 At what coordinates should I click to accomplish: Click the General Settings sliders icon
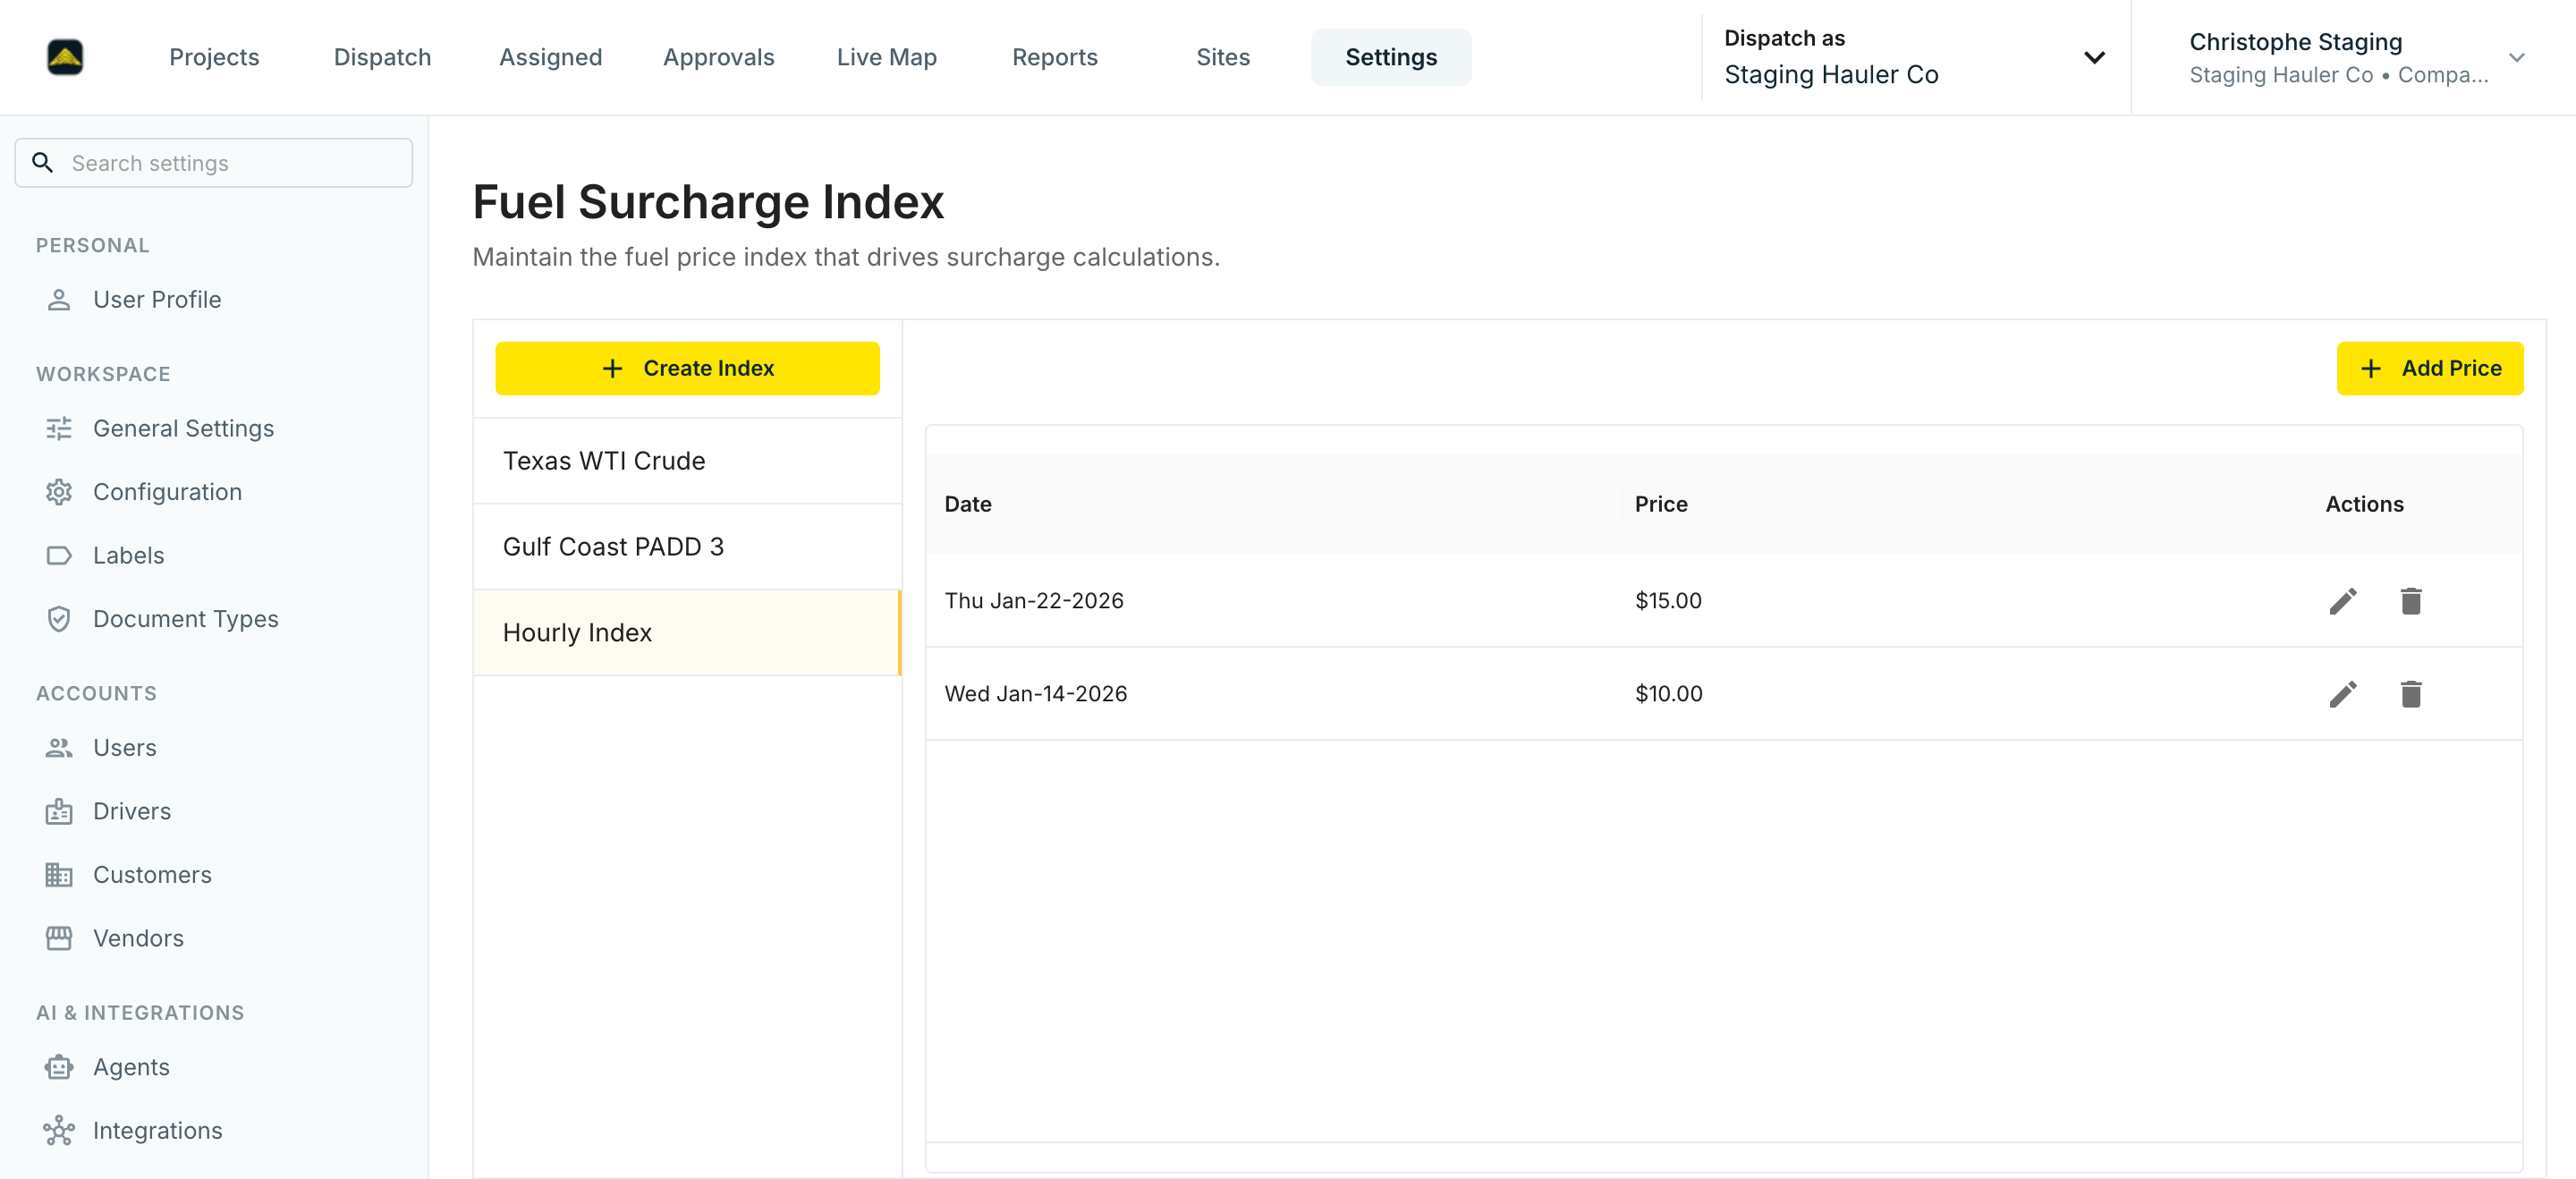(59, 429)
